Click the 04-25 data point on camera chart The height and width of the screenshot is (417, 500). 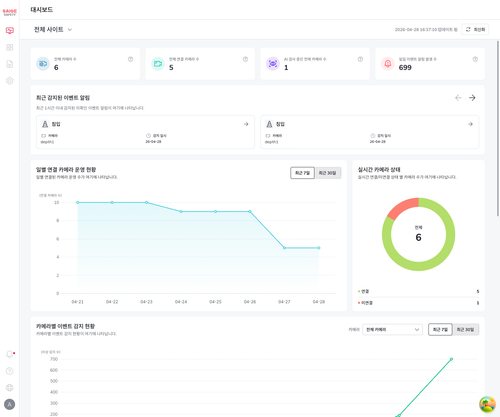click(x=215, y=211)
